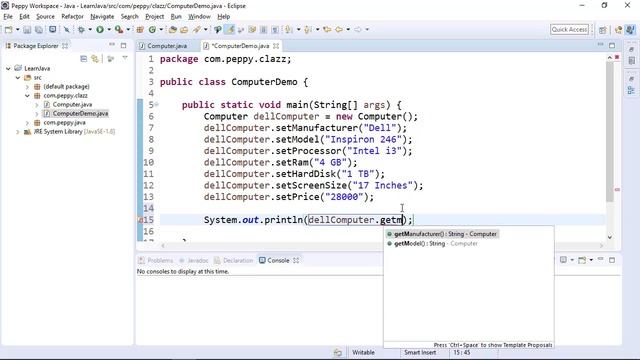Click the Save All toolbar icon
The height and width of the screenshot is (360, 640).
coord(39,30)
